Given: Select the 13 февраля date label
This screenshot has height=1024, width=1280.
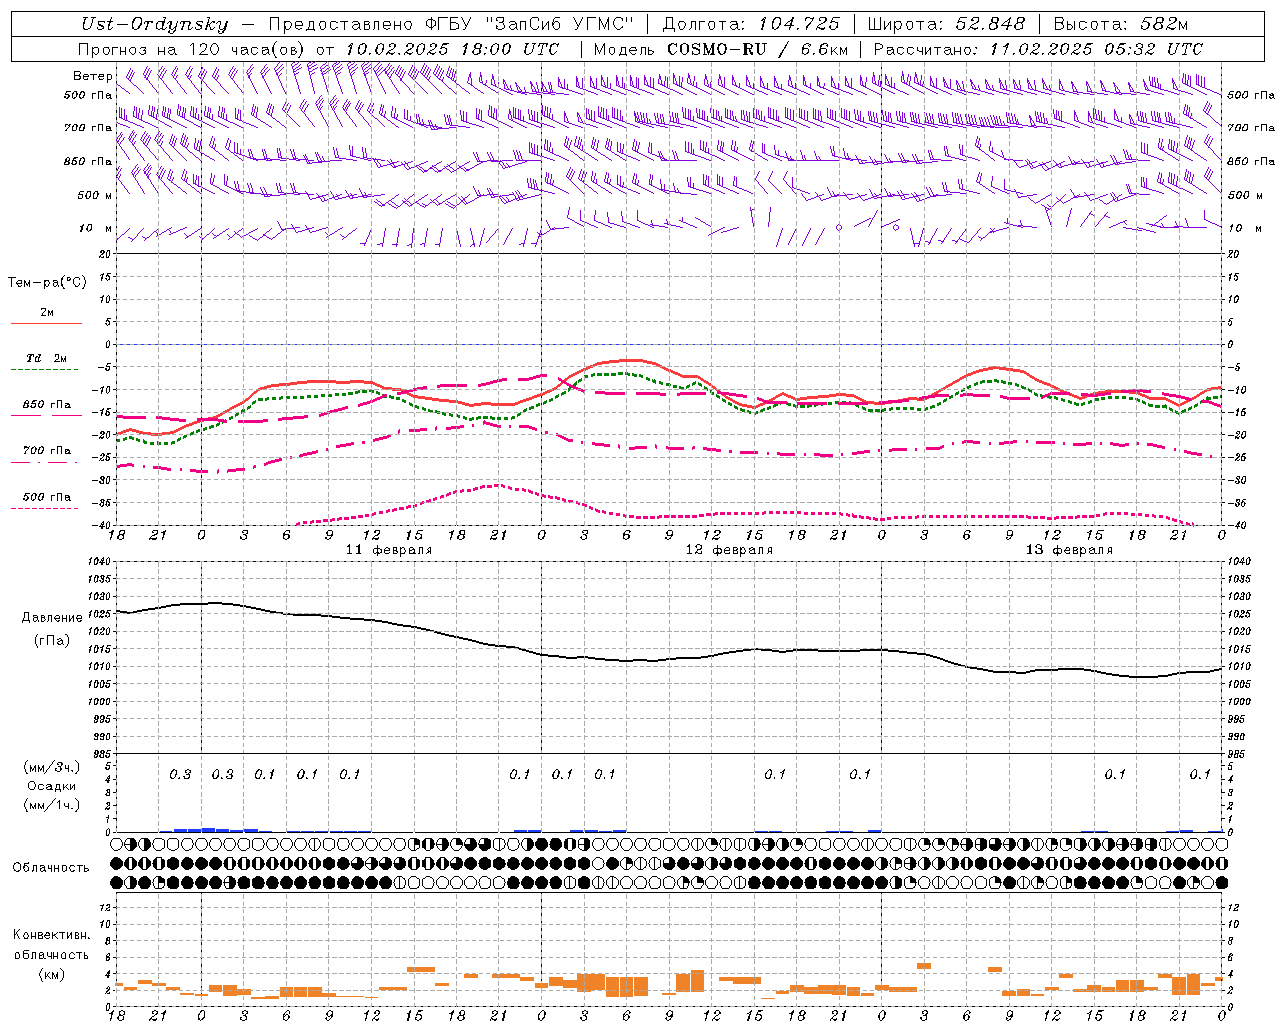Looking at the screenshot, I should [x=1069, y=550].
